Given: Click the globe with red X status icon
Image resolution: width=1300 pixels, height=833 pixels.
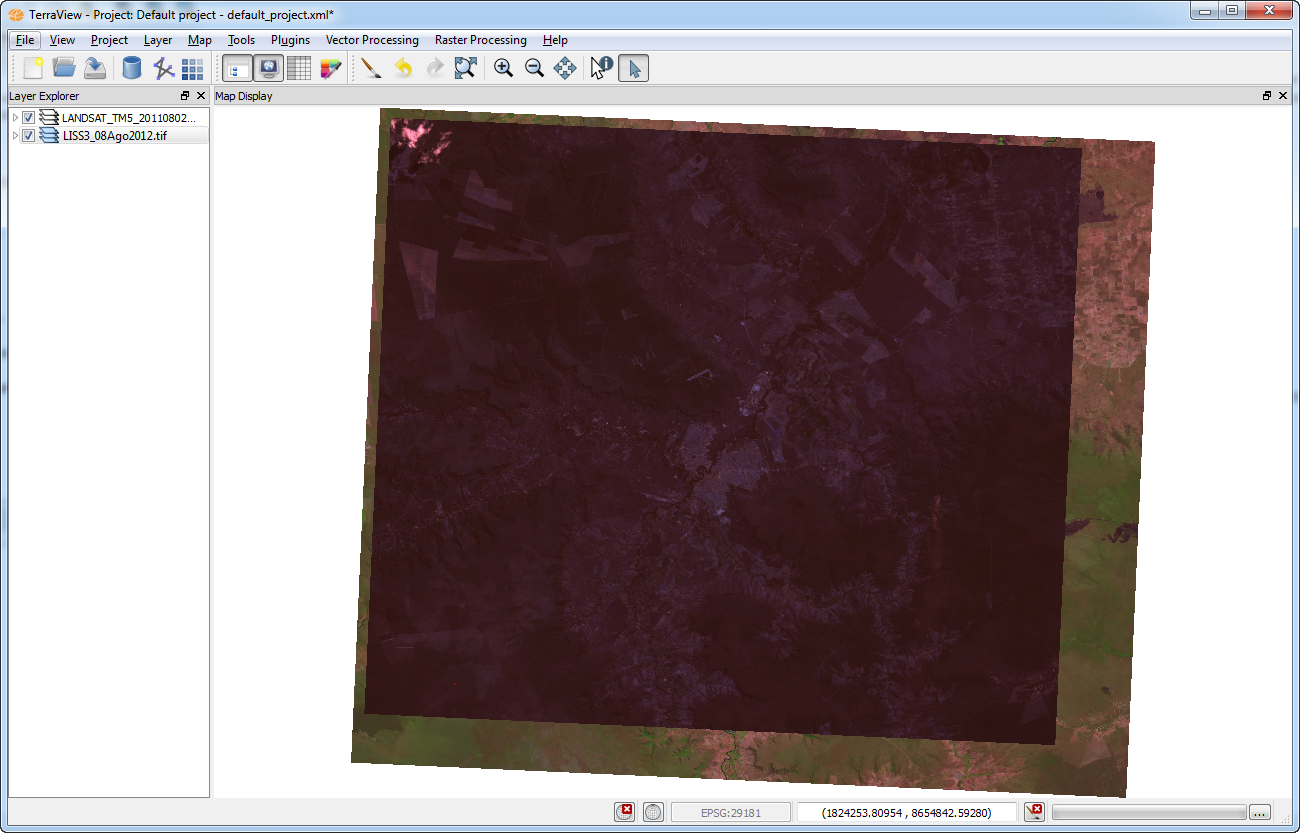Looking at the screenshot, I should 624,812.
